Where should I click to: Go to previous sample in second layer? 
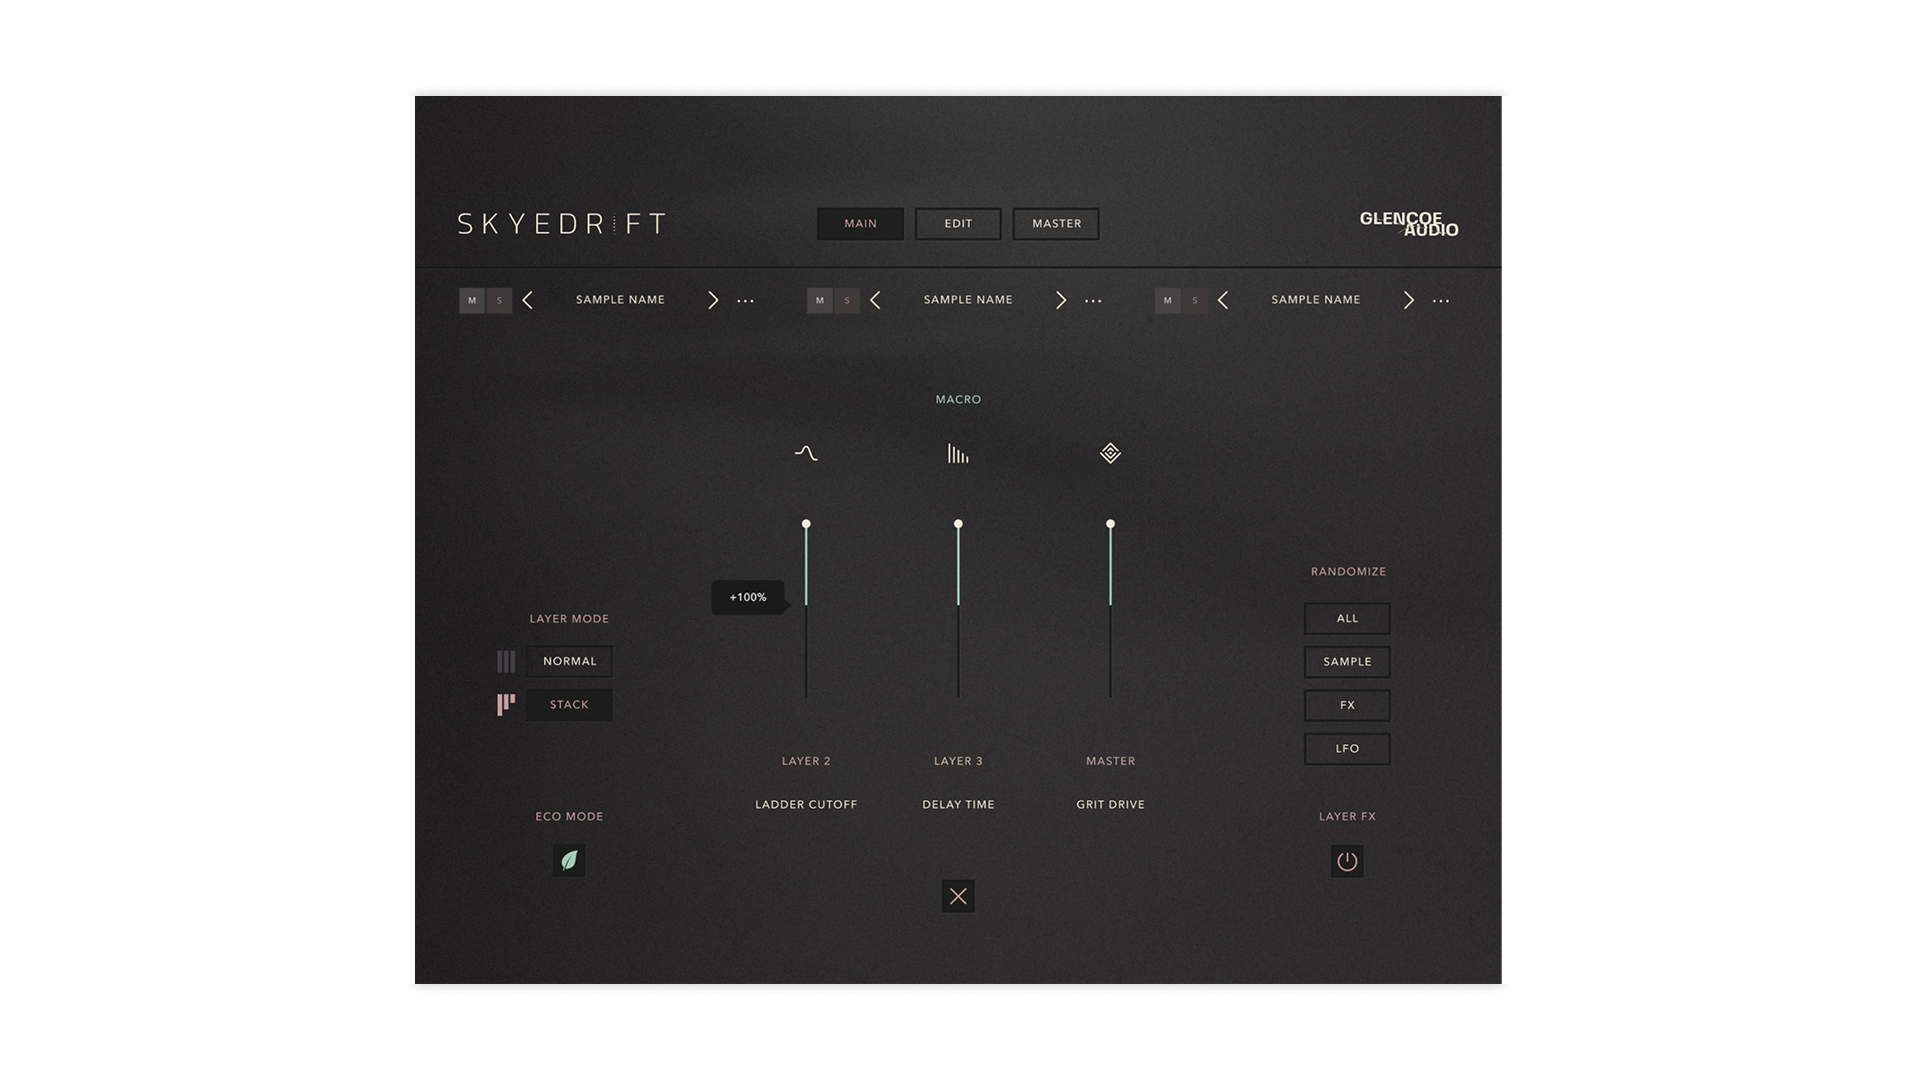click(x=876, y=300)
